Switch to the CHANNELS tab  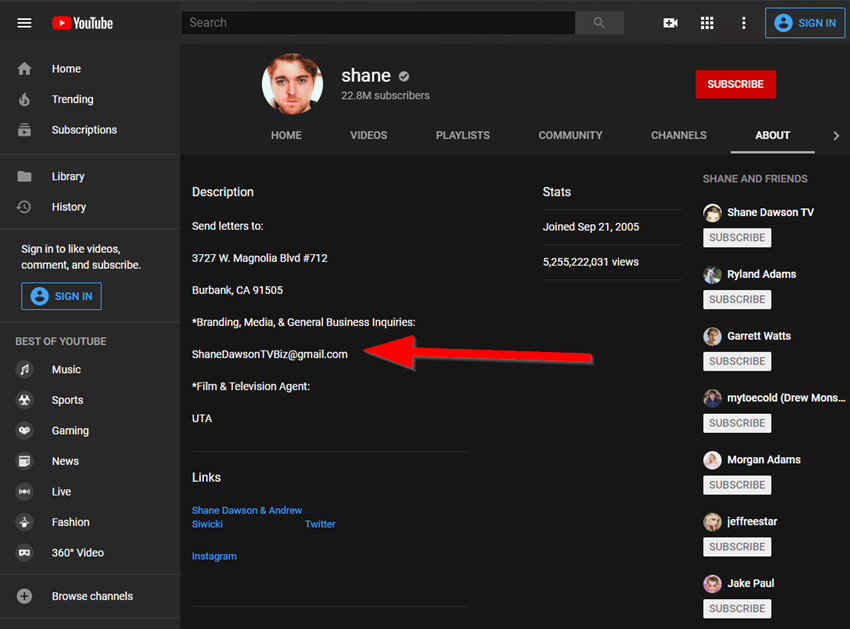(679, 136)
